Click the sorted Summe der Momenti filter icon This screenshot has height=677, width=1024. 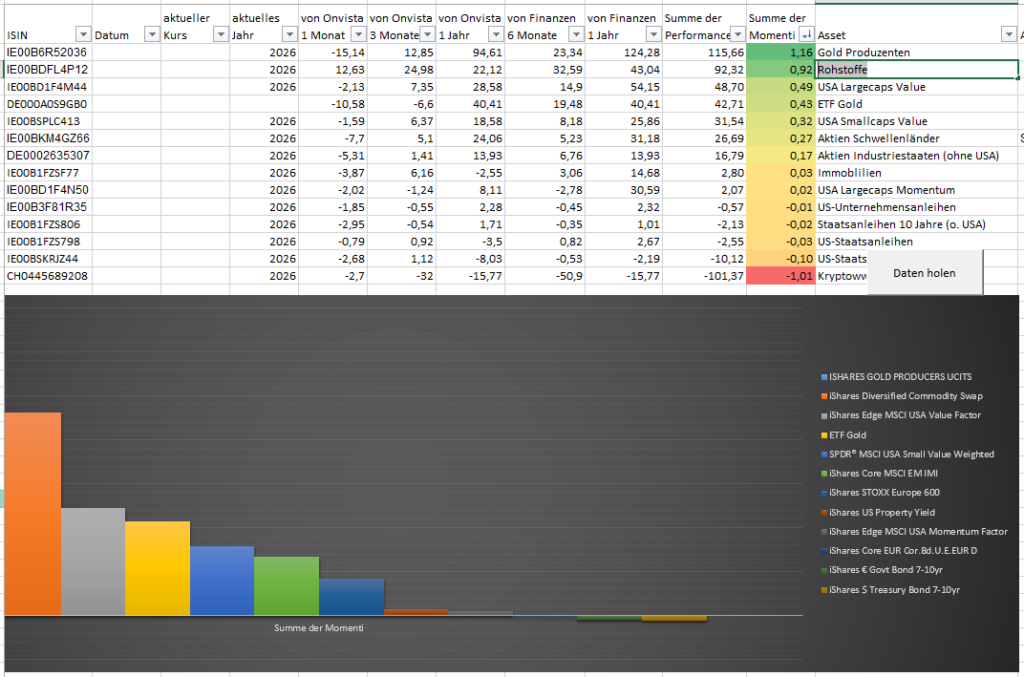tap(805, 35)
